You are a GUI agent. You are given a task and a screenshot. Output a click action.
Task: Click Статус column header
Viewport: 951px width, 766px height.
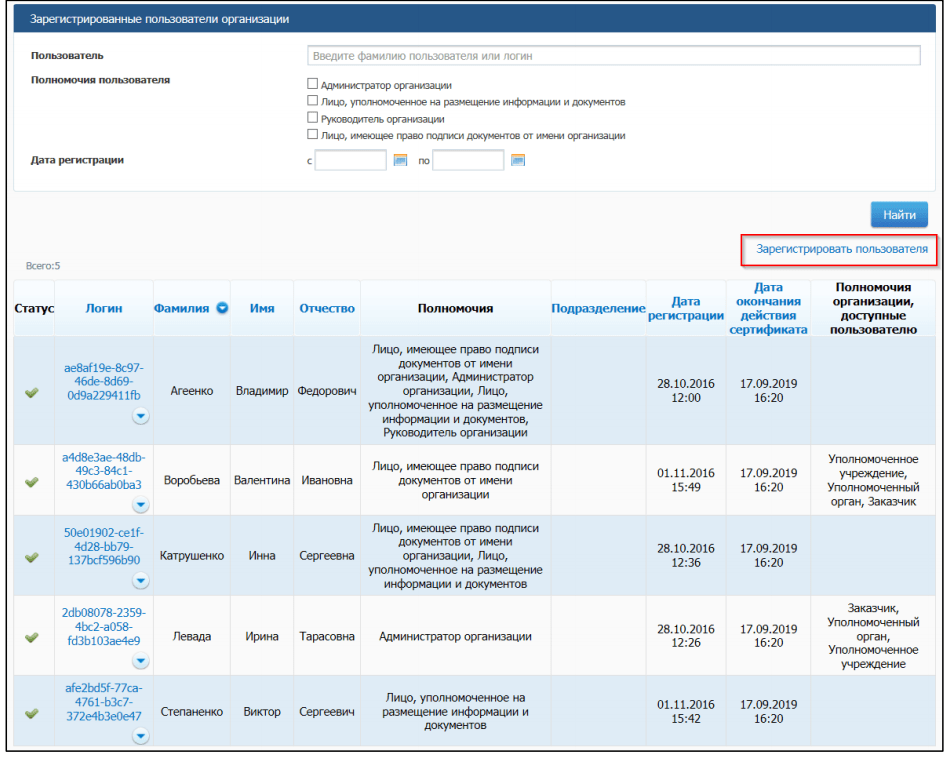coord(34,308)
